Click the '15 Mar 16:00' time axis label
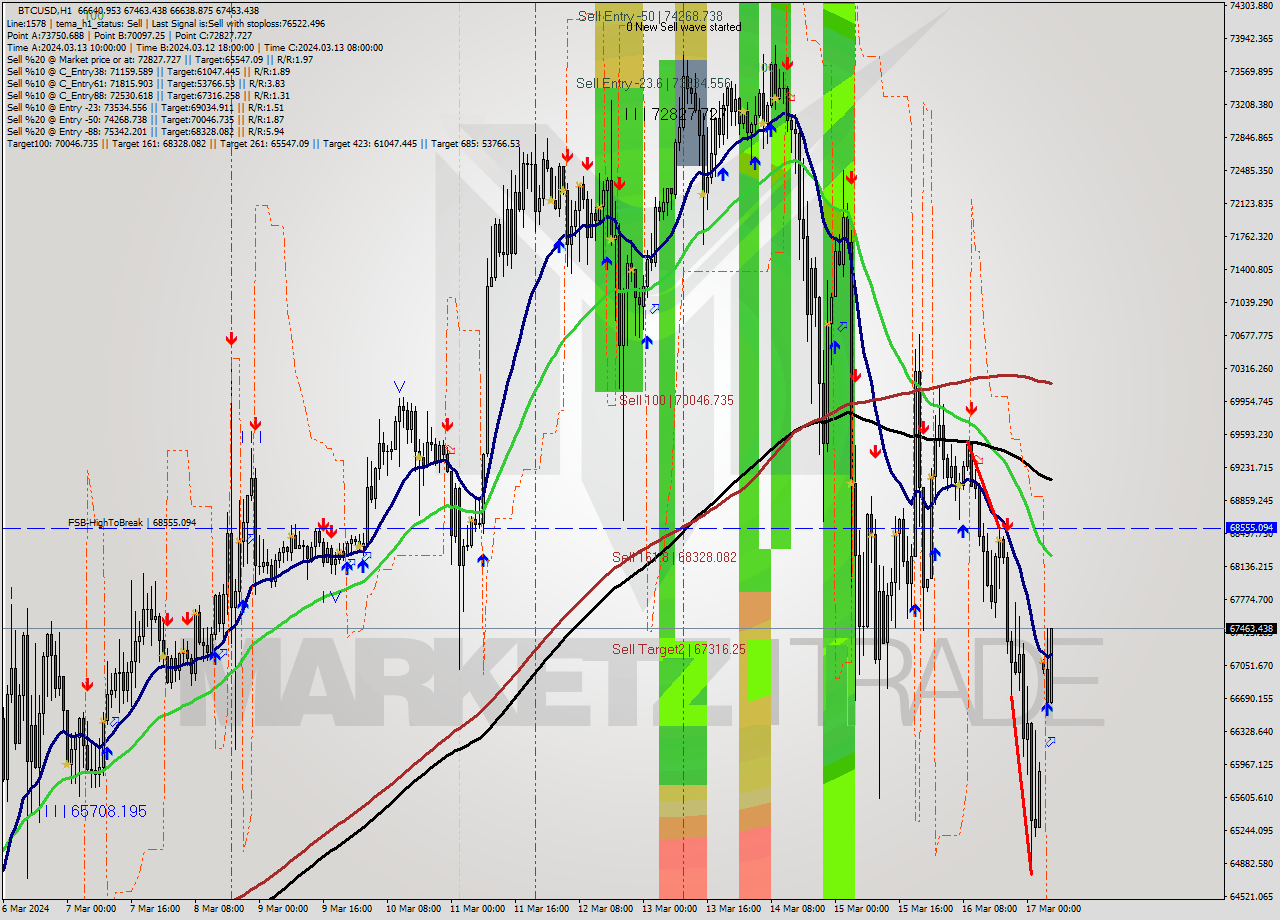Viewport: 1280px width, 920px height. pos(924,909)
